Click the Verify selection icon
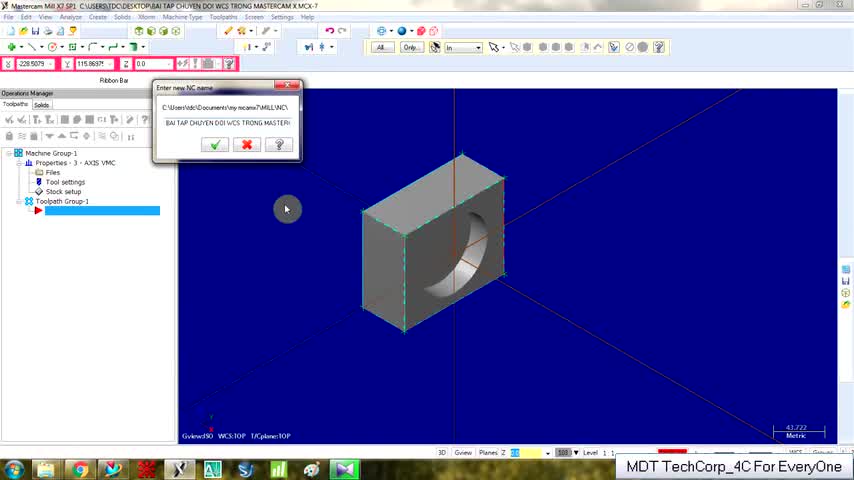Viewport: 854px width, 480px height. [614, 47]
